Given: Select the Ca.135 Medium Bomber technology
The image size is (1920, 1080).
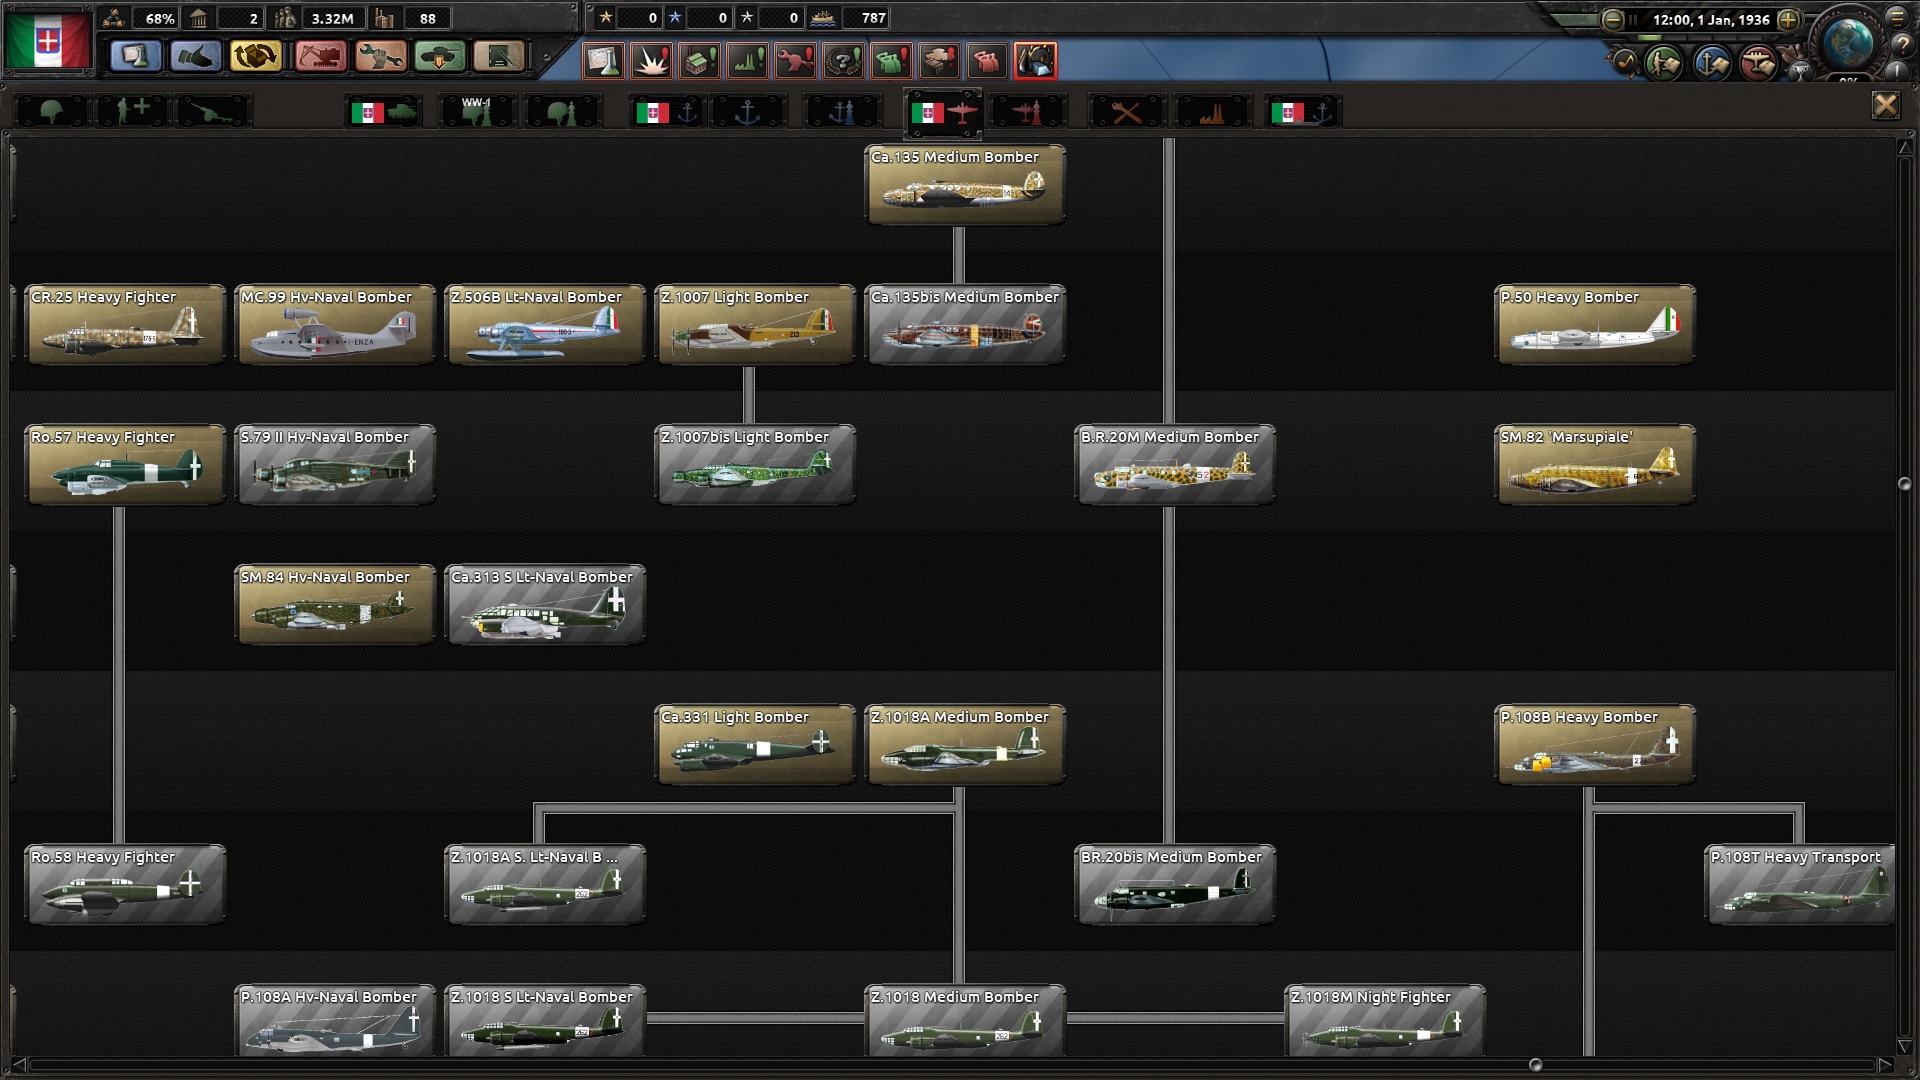Looking at the screenshot, I should [x=964, y=185].
